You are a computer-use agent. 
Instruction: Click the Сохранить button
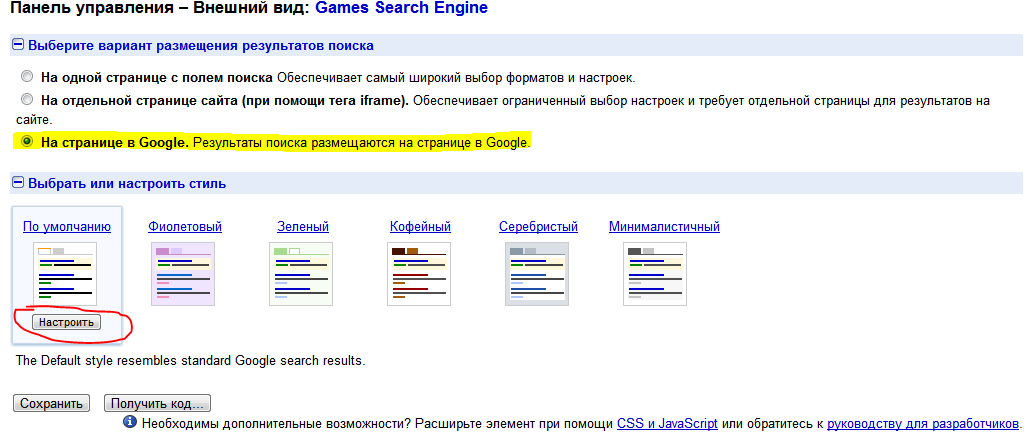pos(51,404)
